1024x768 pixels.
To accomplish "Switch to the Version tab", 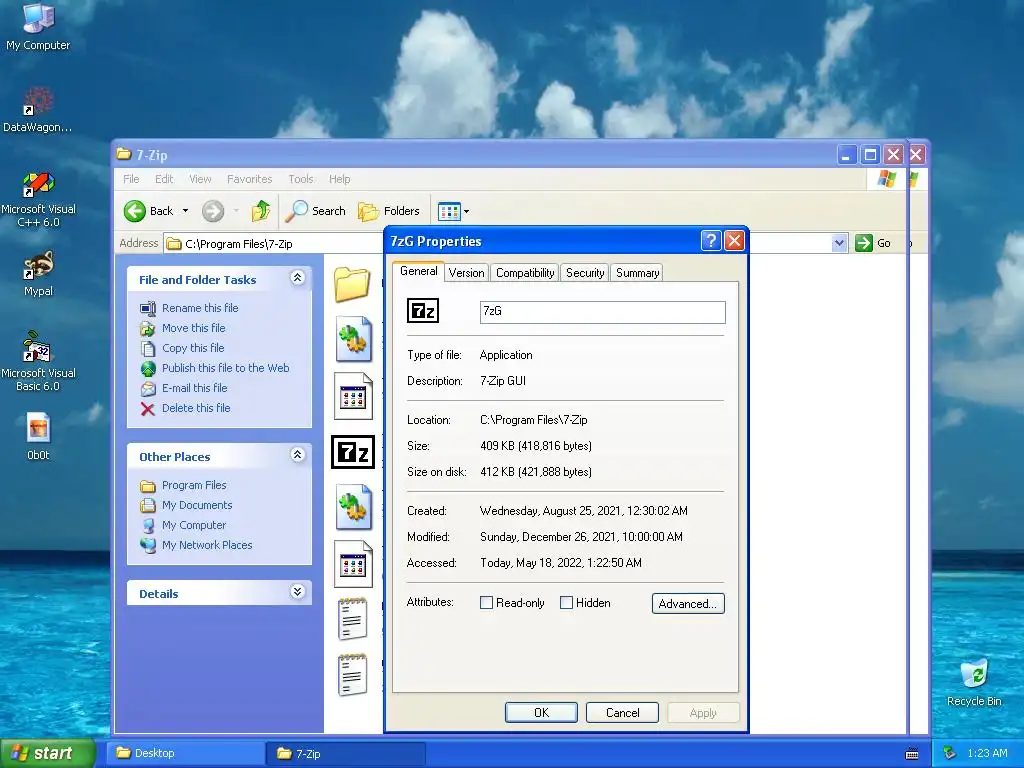I will pyautogui.click(x=466, y=273).
